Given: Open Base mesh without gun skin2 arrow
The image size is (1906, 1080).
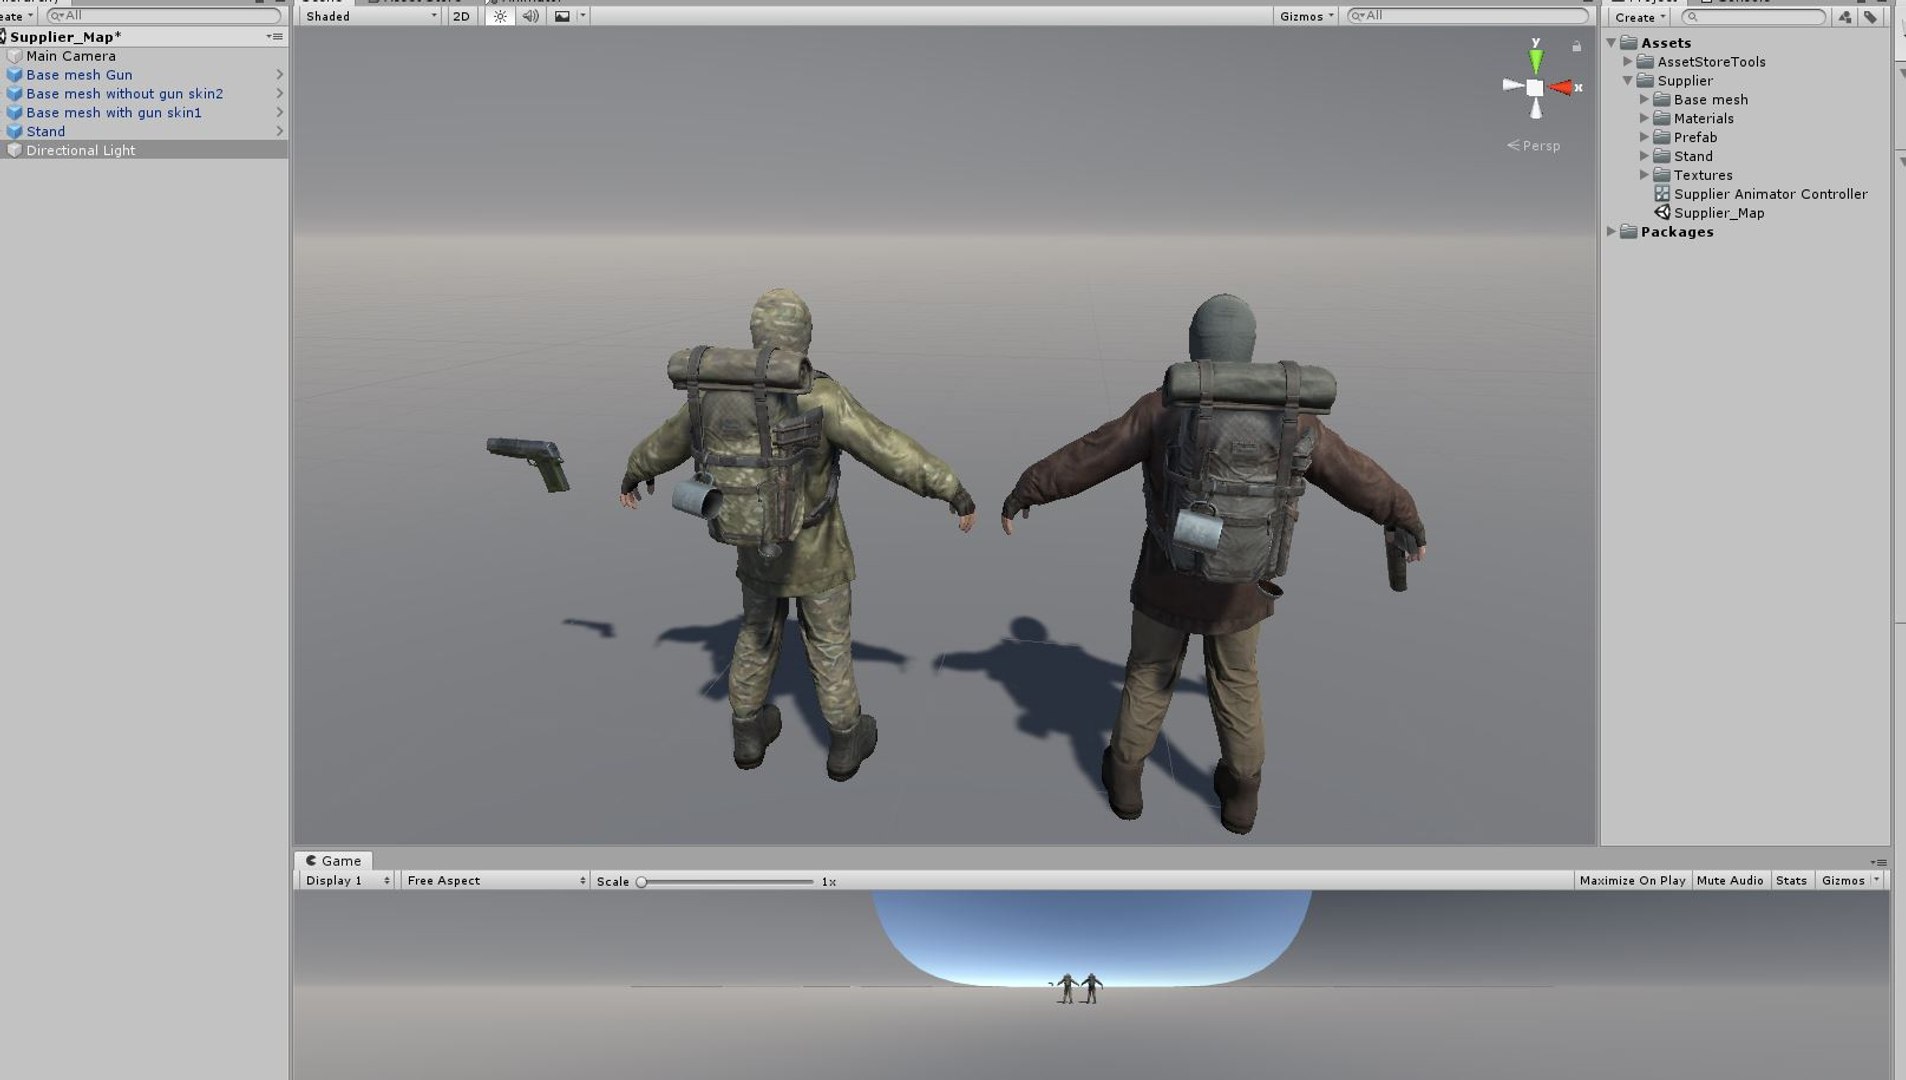Looking at the screenshot, I should pyautogui.click(x=279, y=94).
